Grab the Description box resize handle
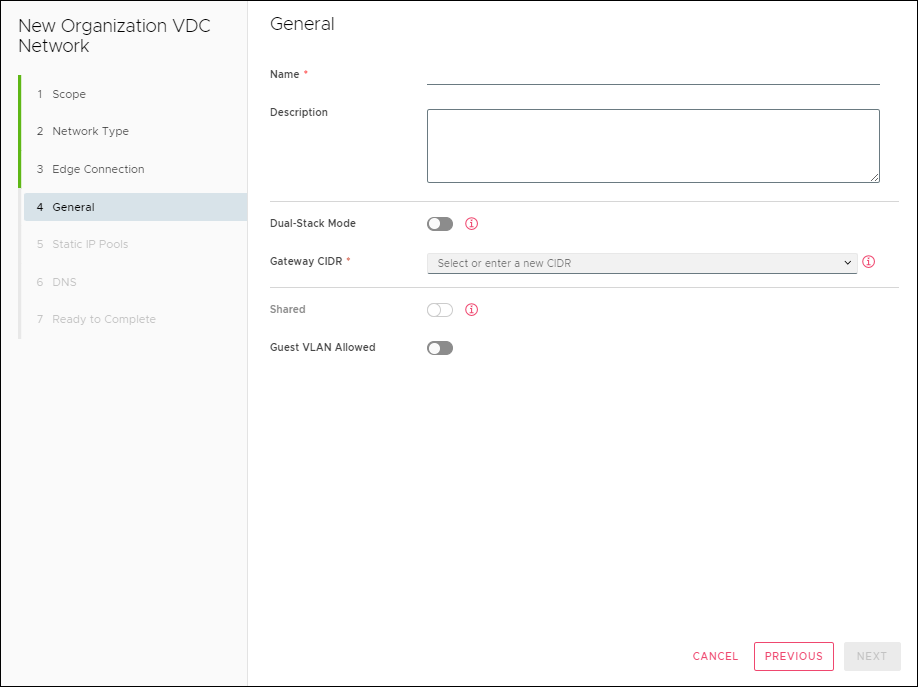 (875, 177)
